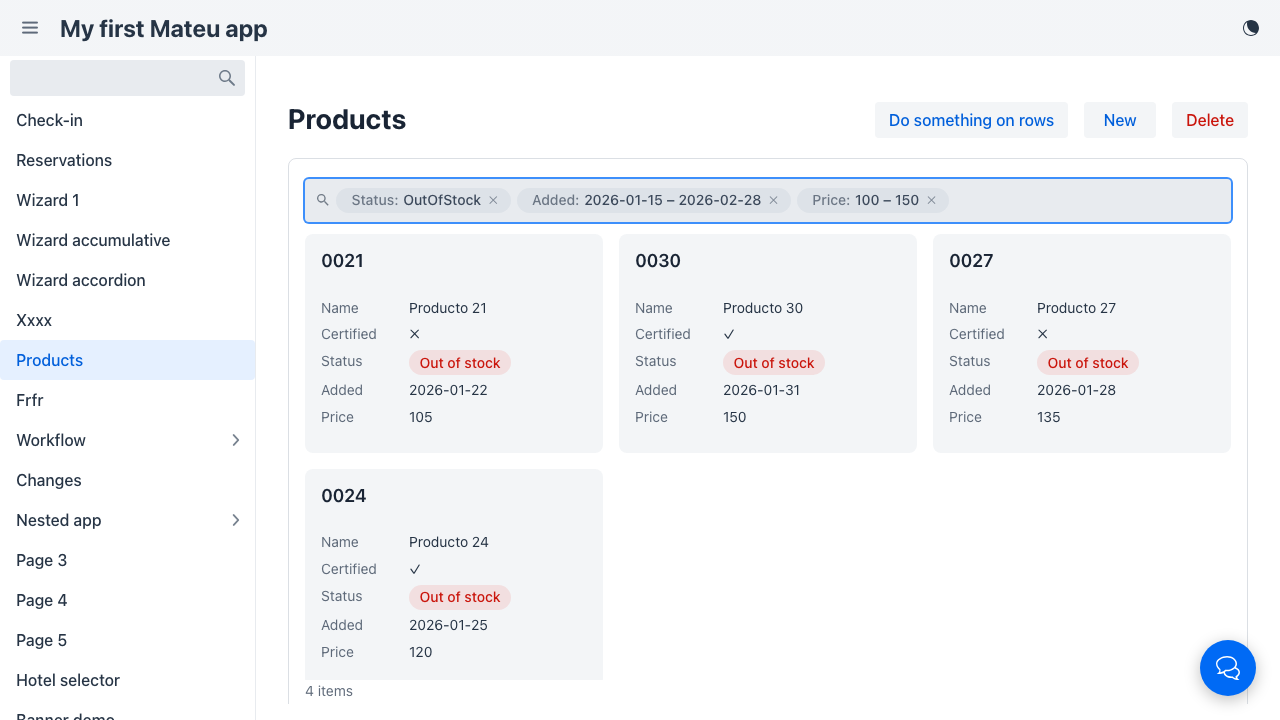Click the name Producto 24
This screenshot has height=720, width=1280.
[x=449, y=542]
